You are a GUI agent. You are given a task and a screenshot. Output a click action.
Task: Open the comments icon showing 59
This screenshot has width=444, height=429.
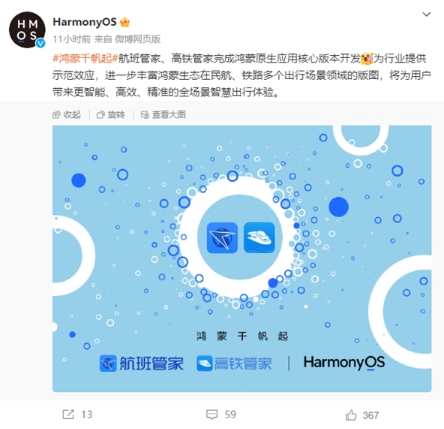[212, 414]
